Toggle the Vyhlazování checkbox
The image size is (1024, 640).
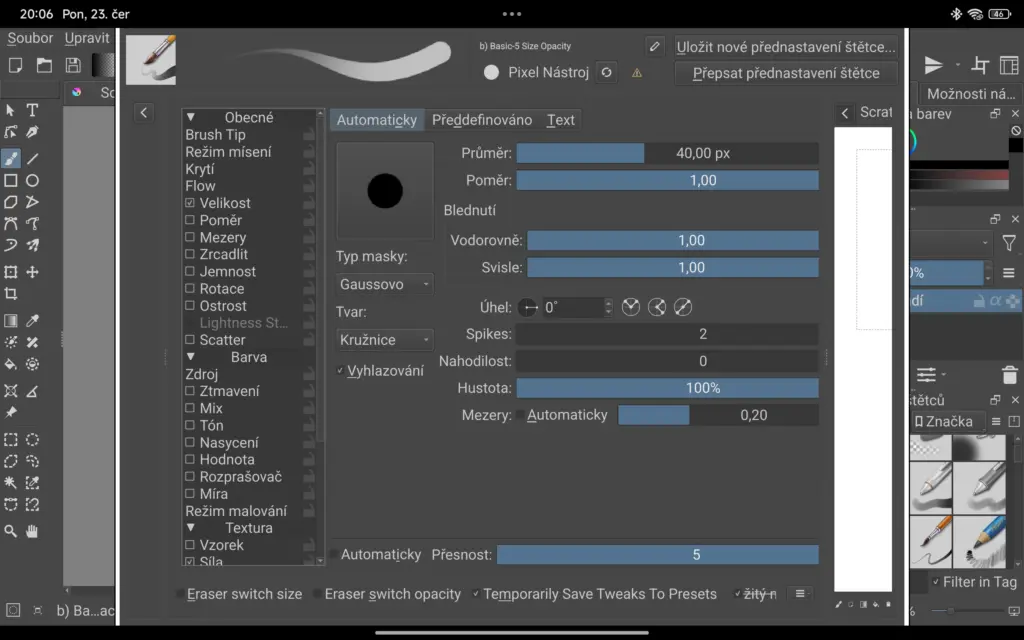pos(342,371)
